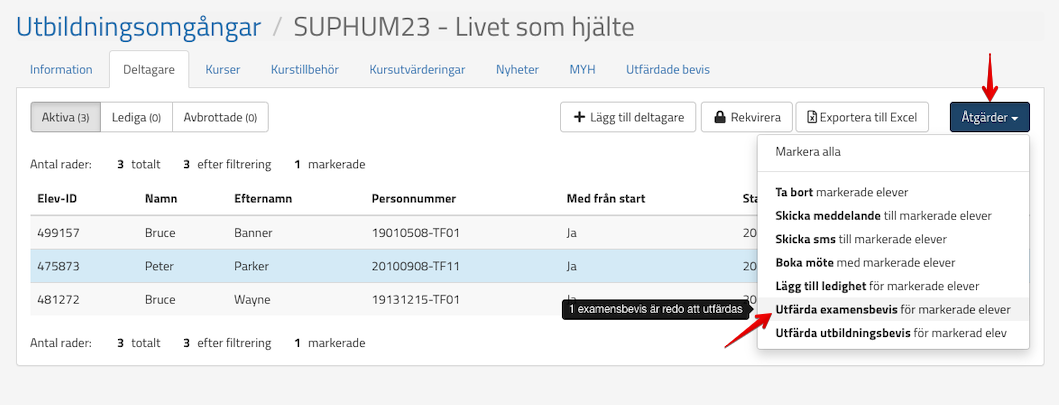Select the Bruce Banner row
Screen dimensions: 1059x405
click(300, 233)
